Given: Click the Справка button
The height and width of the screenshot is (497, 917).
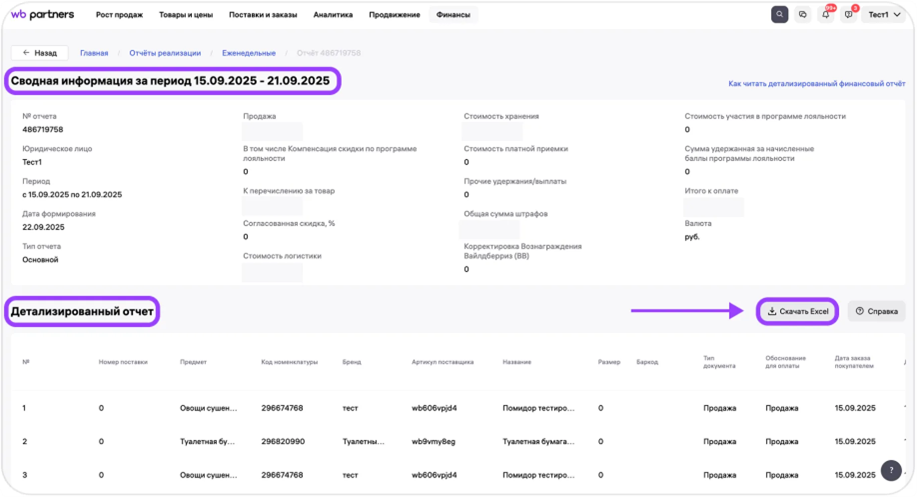Looking at the screenshot, I should [x=876, y=311].
